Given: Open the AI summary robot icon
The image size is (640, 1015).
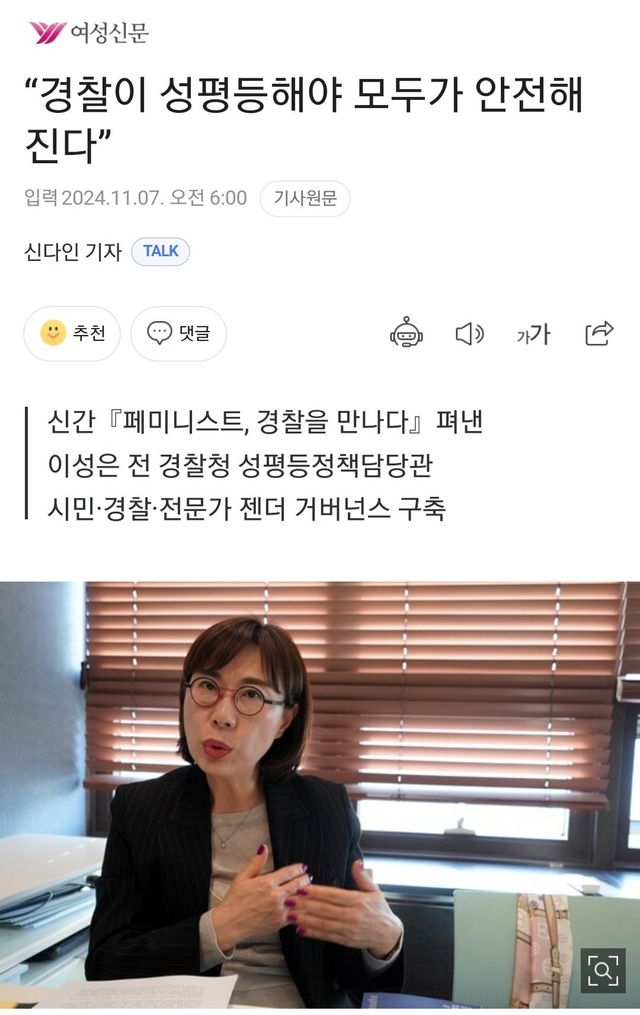Looking at the screenshot, I should pos(406,333).
